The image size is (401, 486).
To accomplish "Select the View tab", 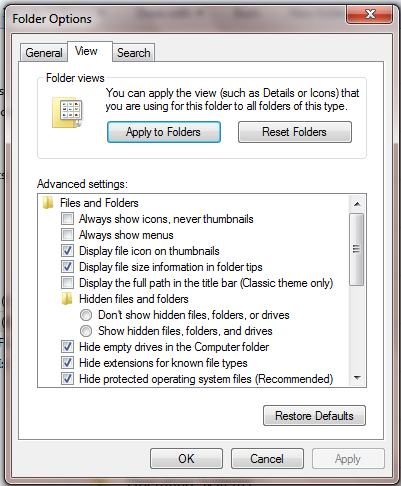I will click(90, 51).
